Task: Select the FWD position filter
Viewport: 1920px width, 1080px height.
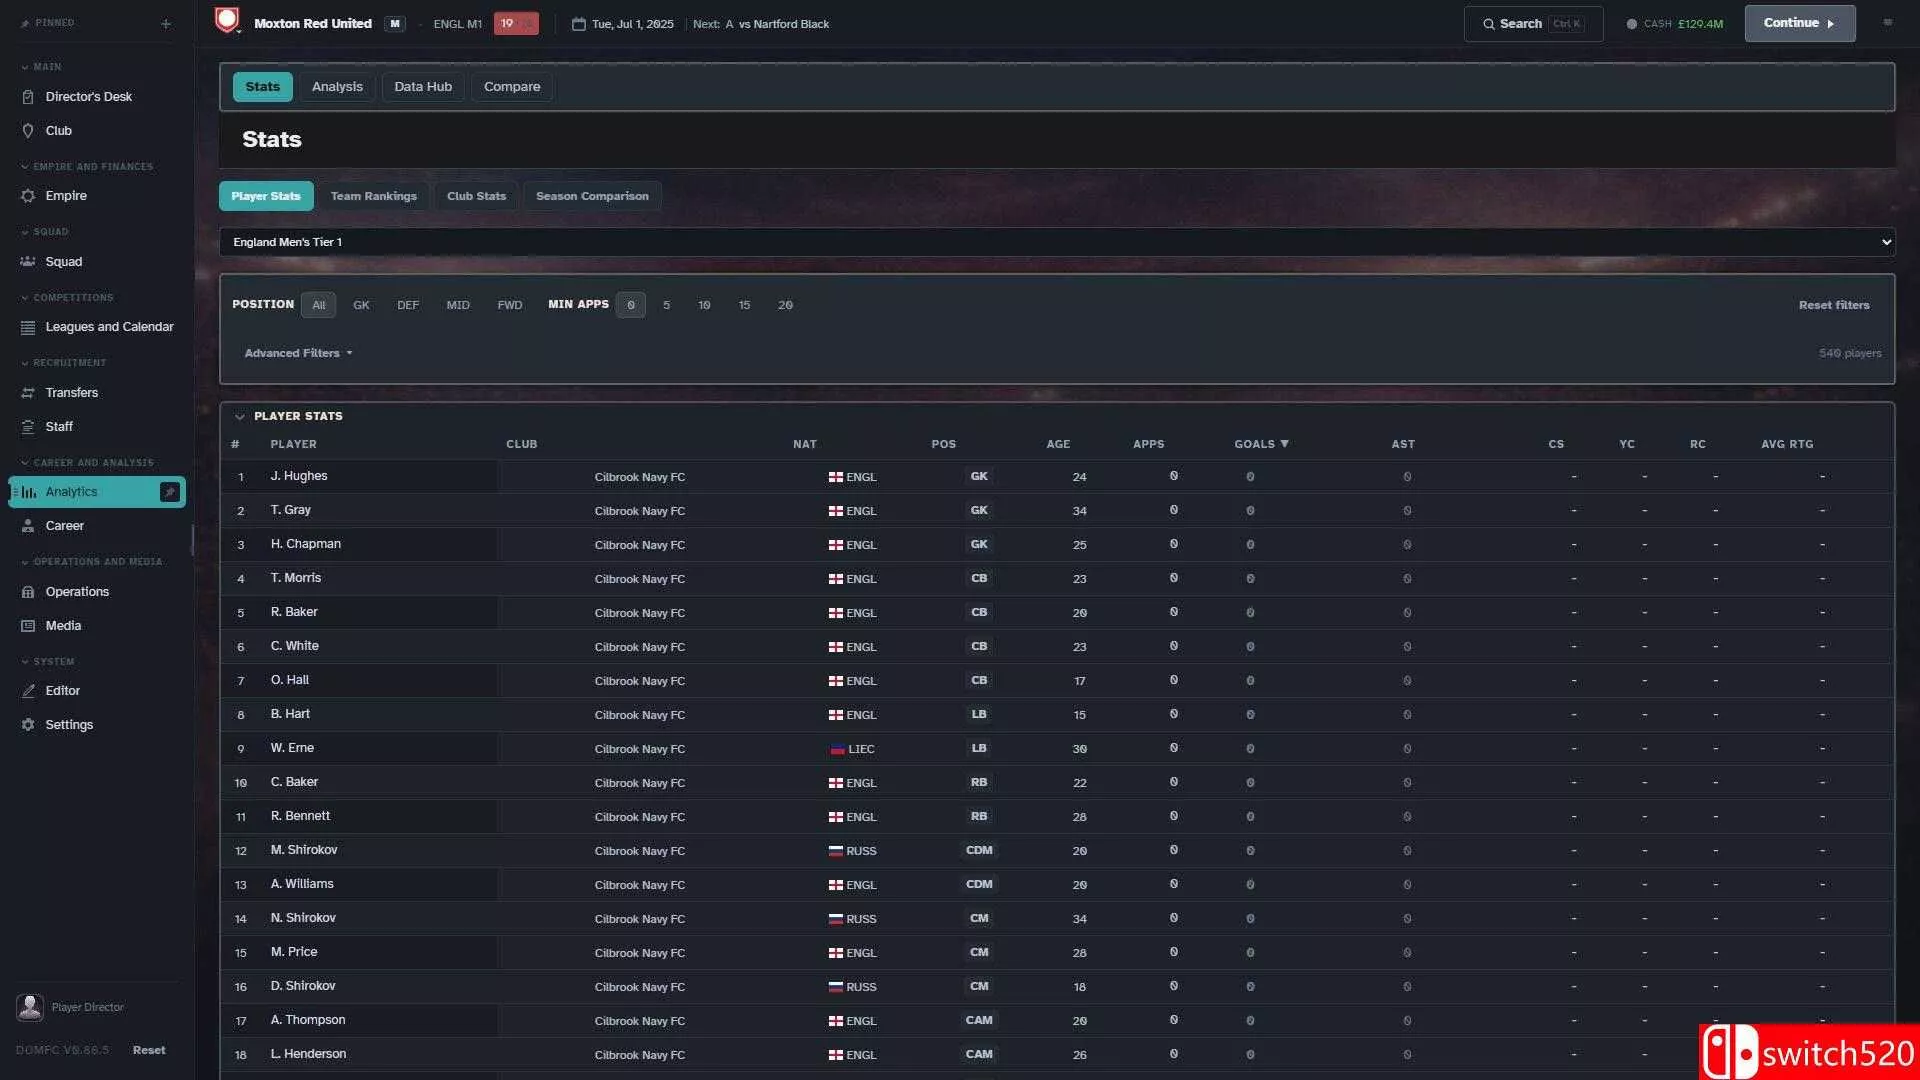Action: [510, 305]
